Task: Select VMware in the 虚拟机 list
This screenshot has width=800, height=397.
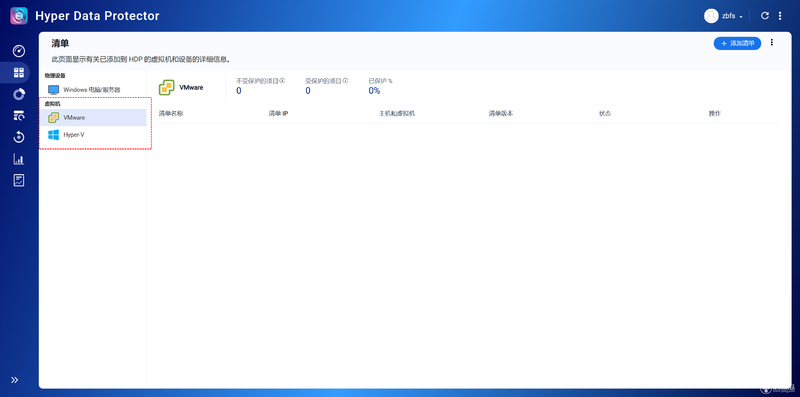Action: click(93, 117)
